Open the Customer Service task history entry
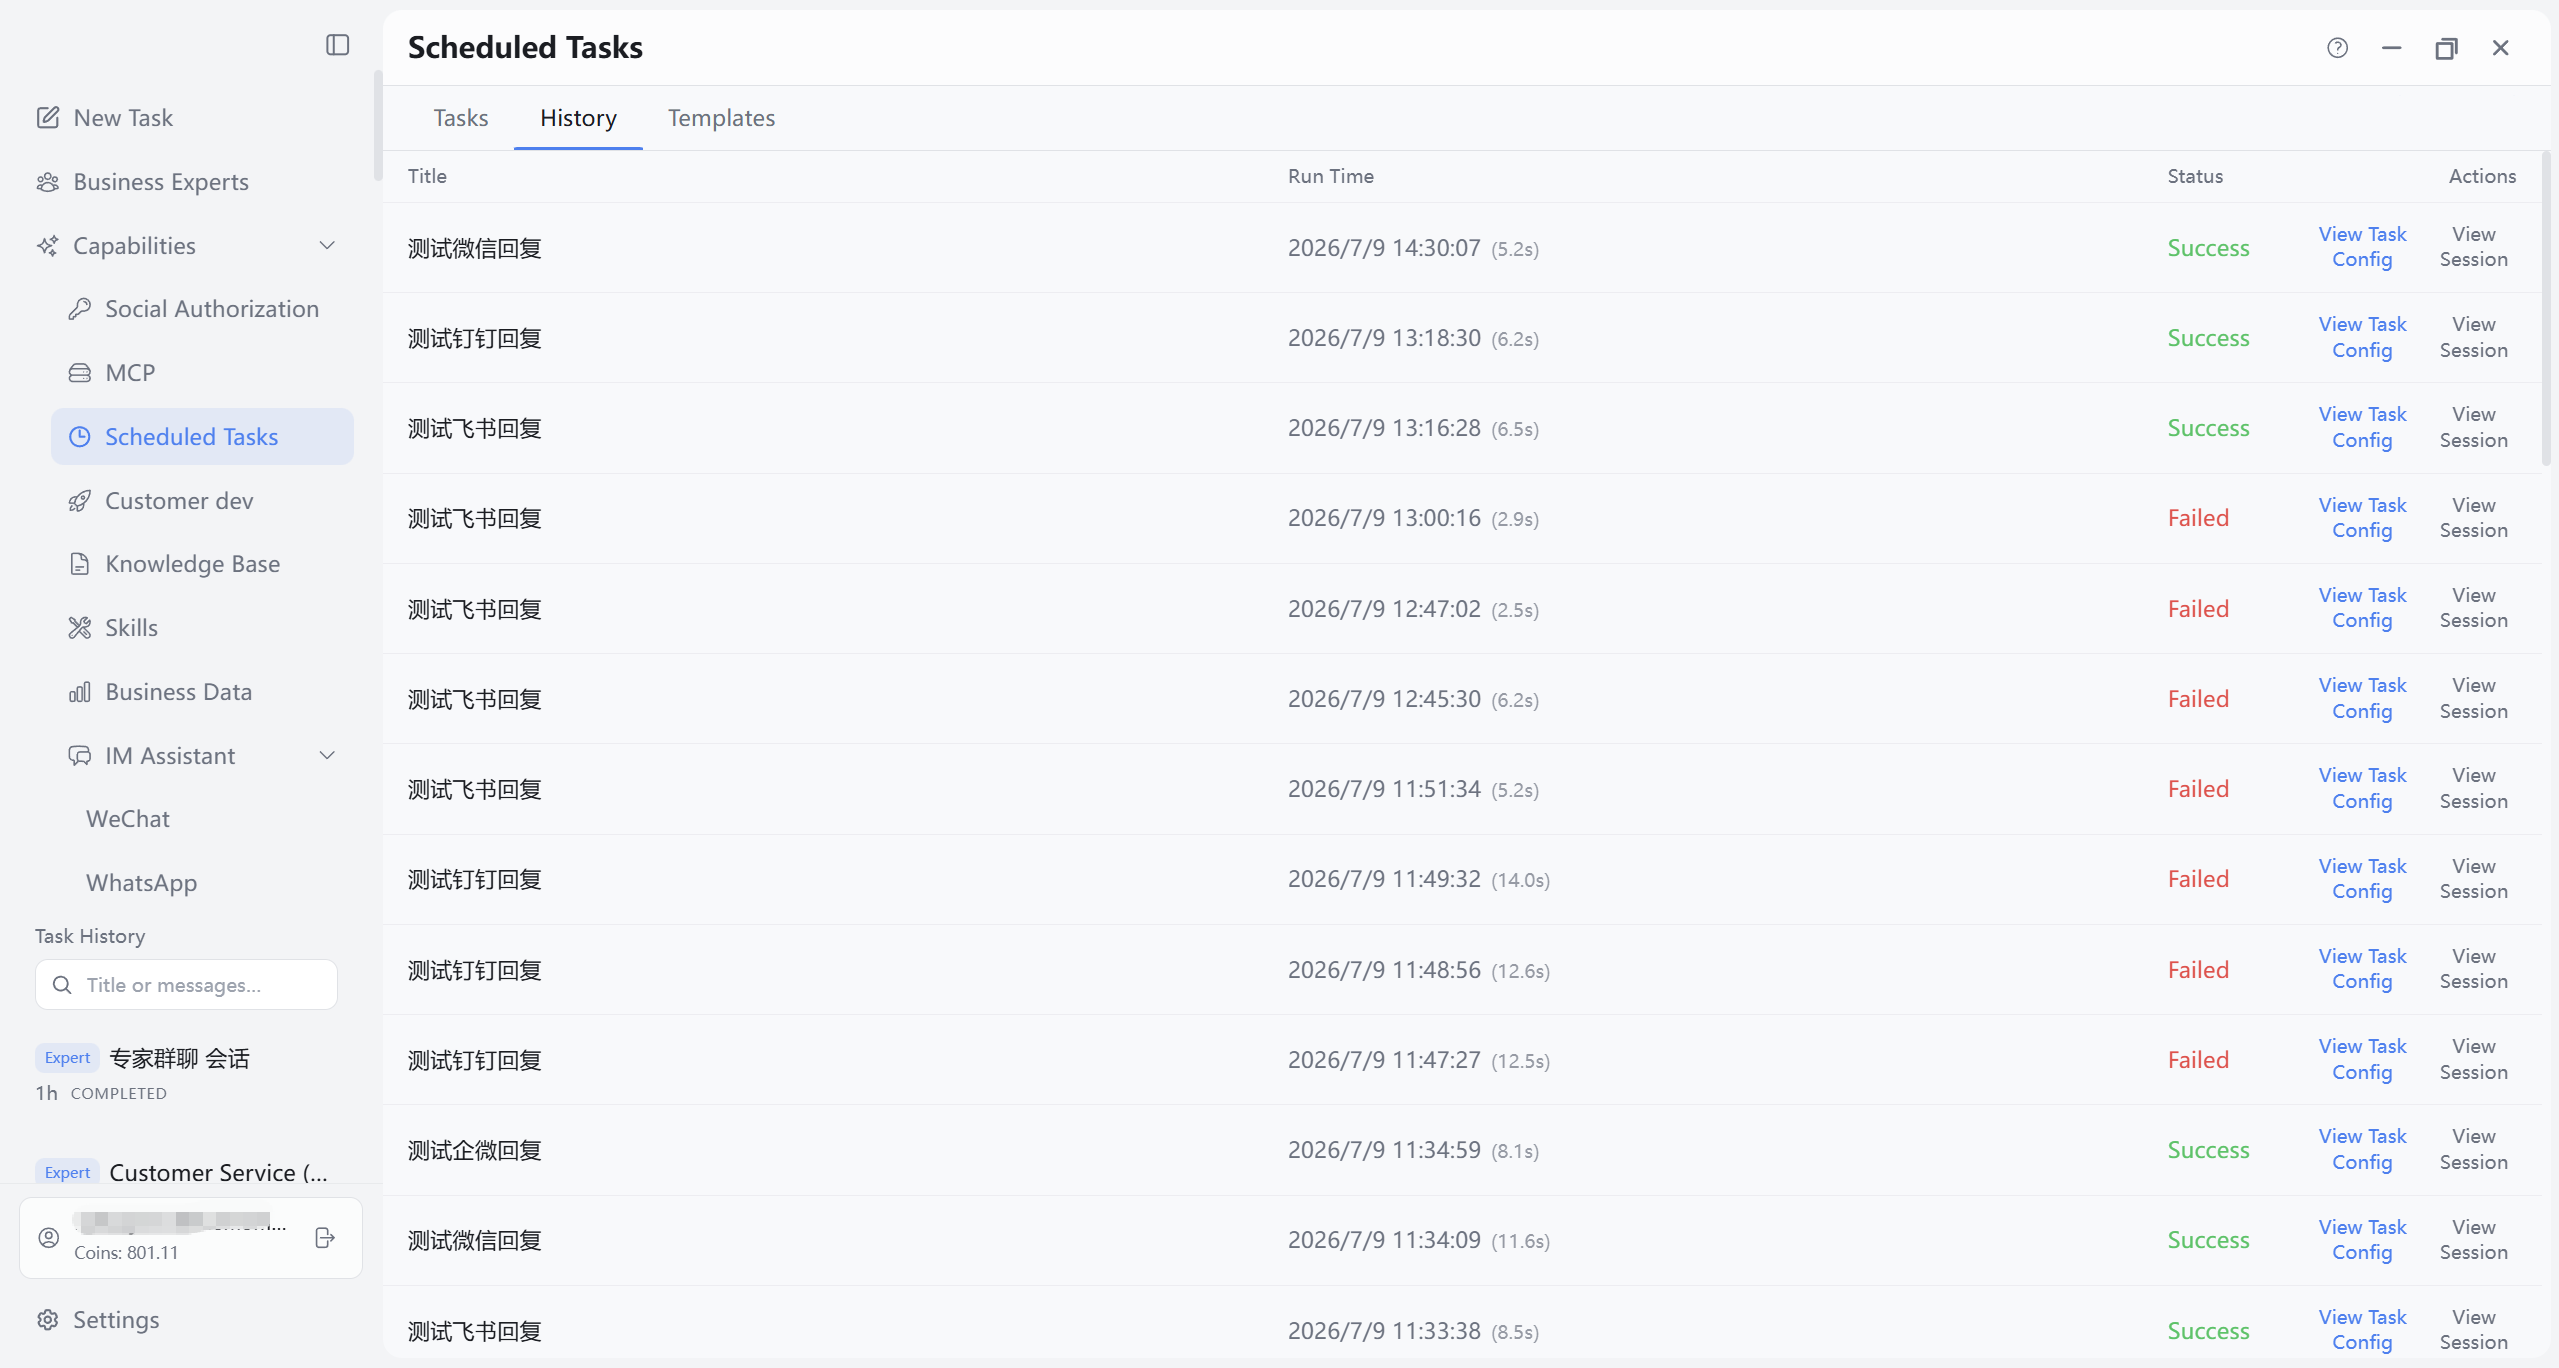This screenshot has width=2559, height=1368. point(186,1172)
